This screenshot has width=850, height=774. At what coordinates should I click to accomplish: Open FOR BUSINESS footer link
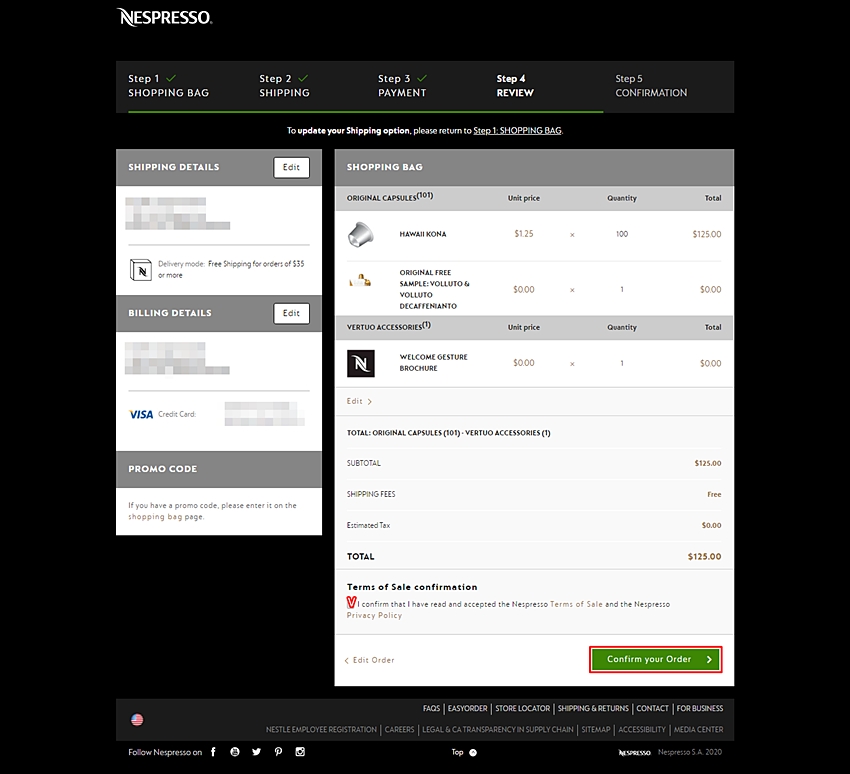click(700, 708)
